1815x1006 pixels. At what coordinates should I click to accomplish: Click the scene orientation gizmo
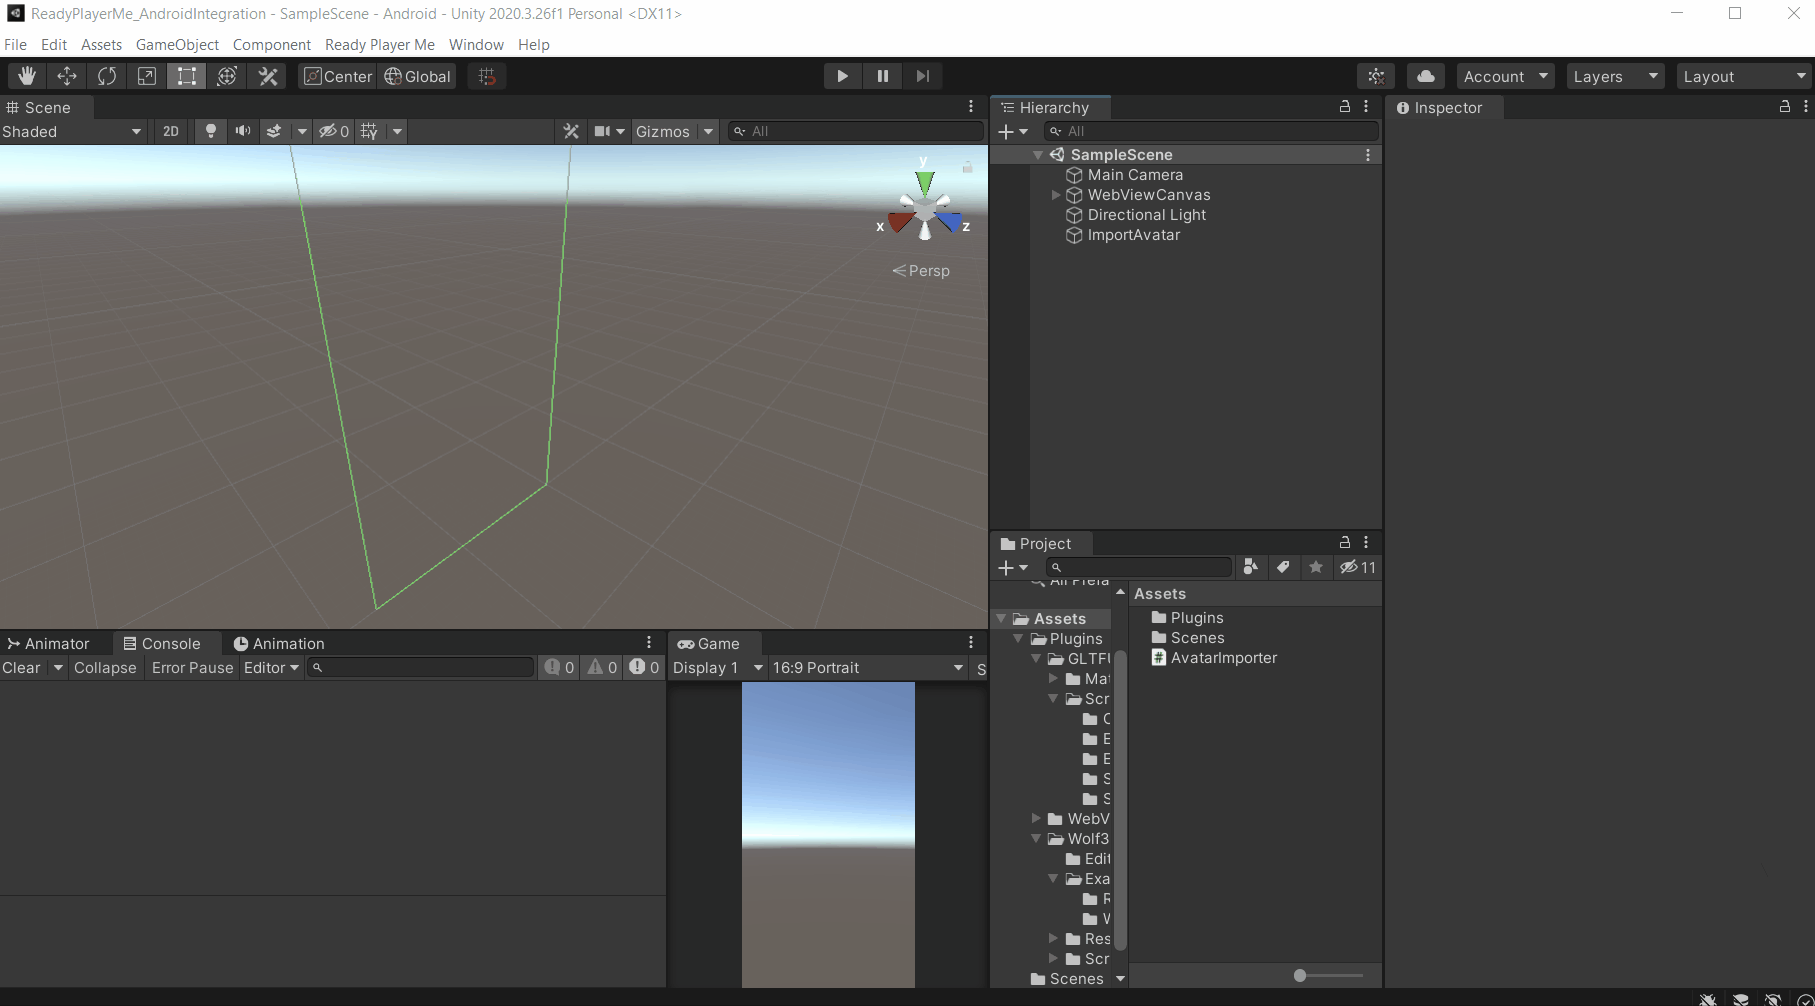(x=925, y=209)
